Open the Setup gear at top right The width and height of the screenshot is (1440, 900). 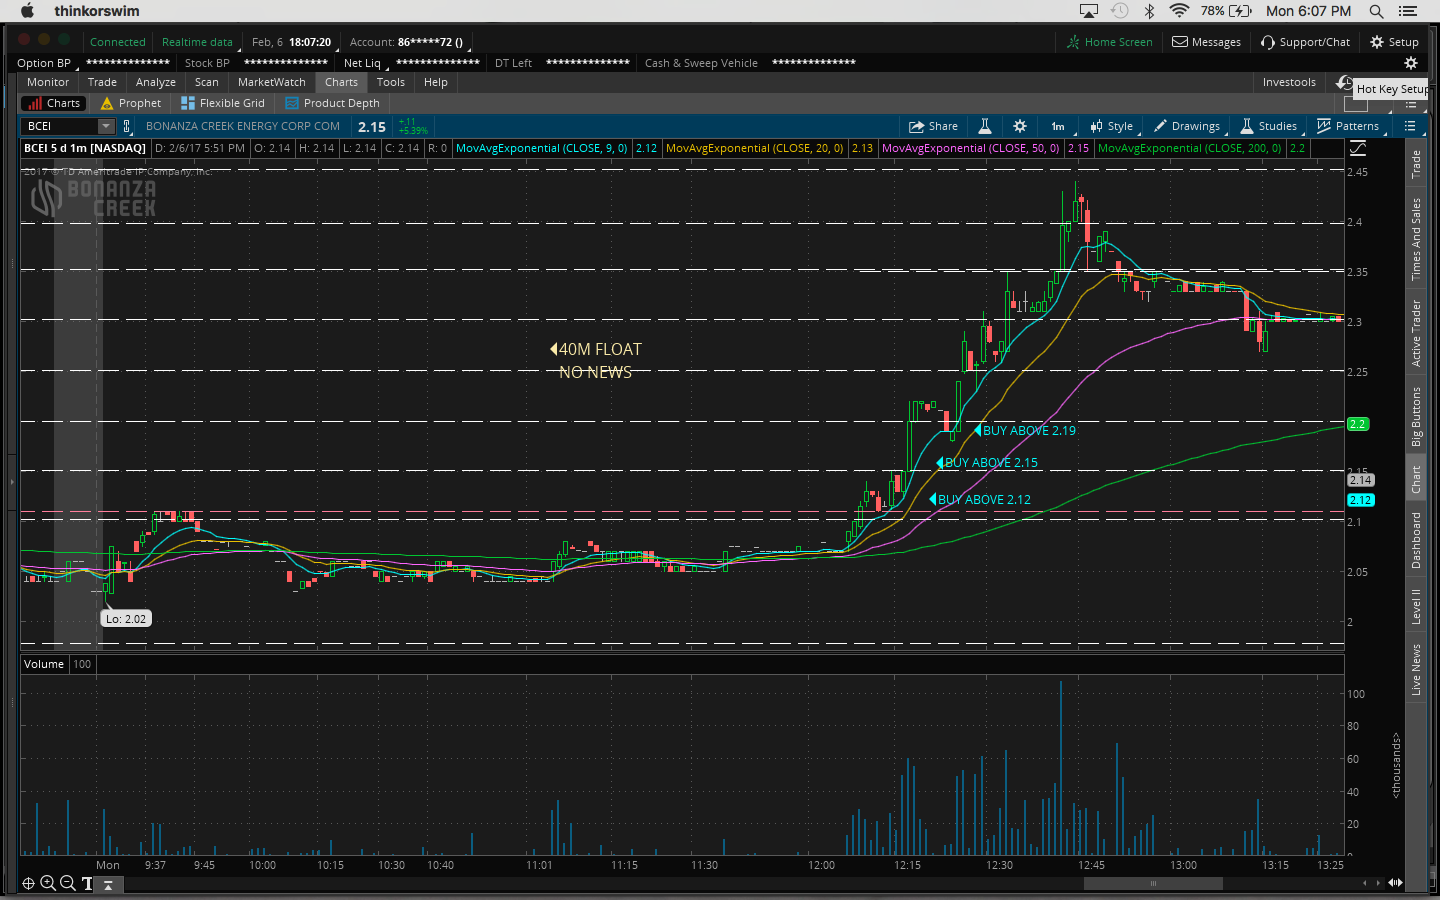(1394, 42)
